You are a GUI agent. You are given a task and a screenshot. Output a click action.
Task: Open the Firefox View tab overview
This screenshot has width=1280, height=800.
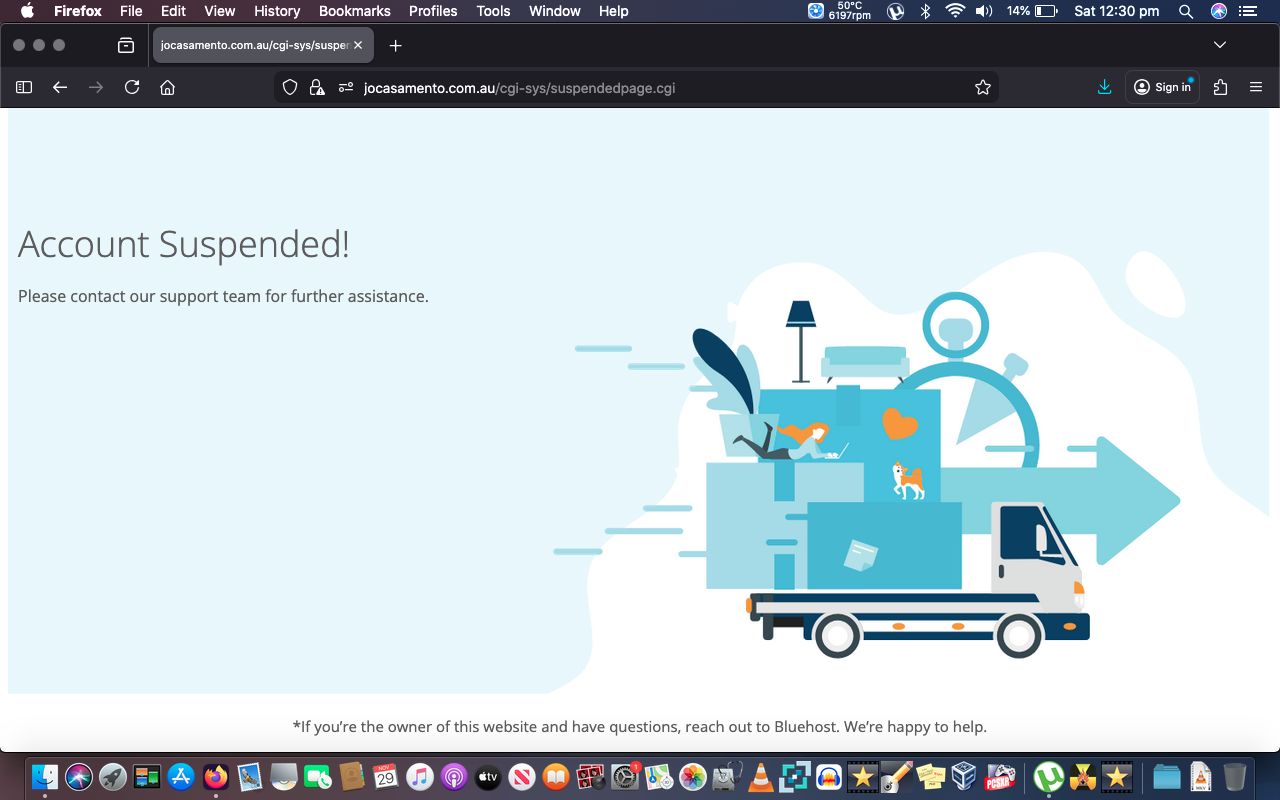coord(126,45)
